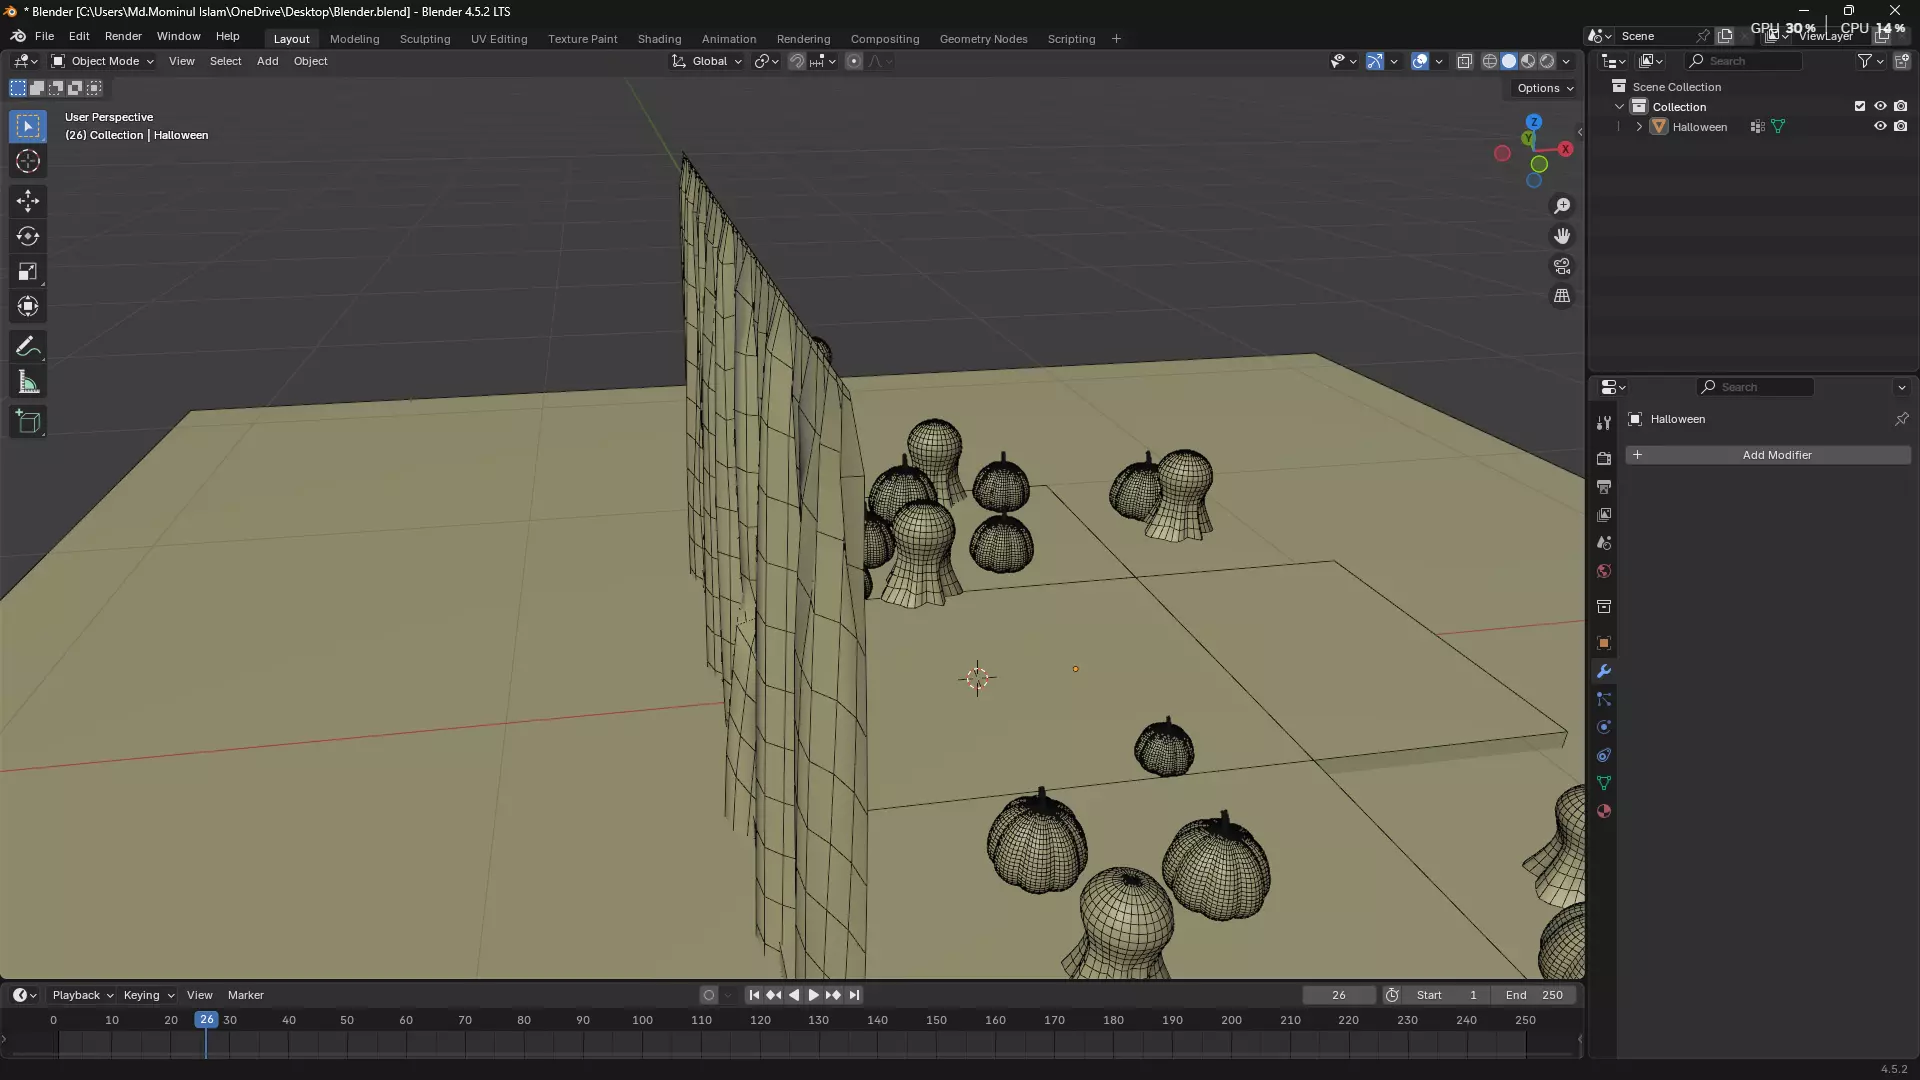
Task: Select the Rotate tool
Action: [x=27, y=237]
